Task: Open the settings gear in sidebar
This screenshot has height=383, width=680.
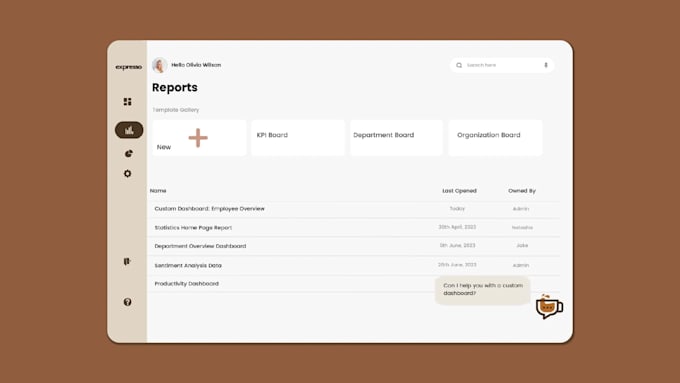Action: [128, 173]
